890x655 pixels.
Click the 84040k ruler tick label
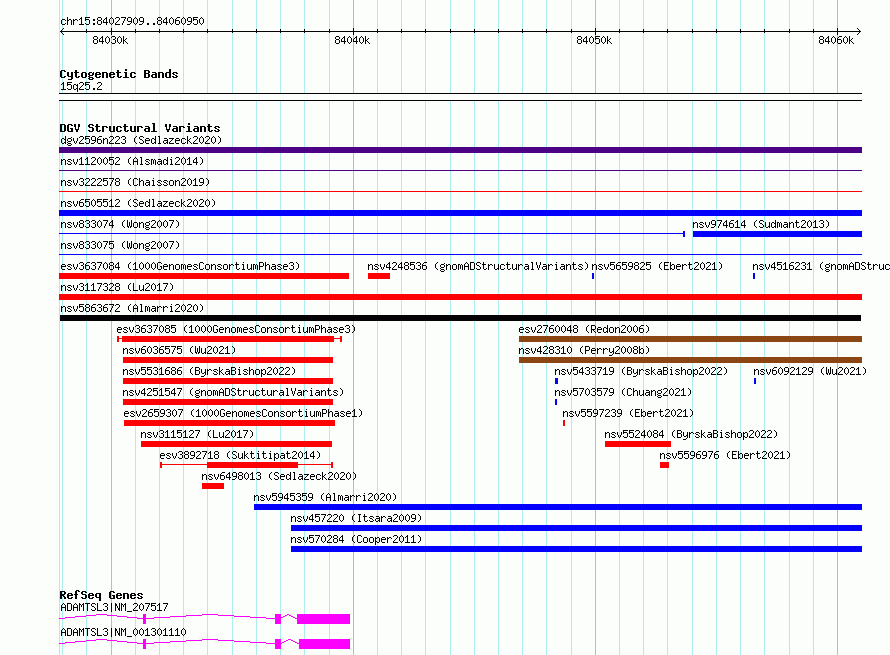pyautogui.click(x=352, y=40)
